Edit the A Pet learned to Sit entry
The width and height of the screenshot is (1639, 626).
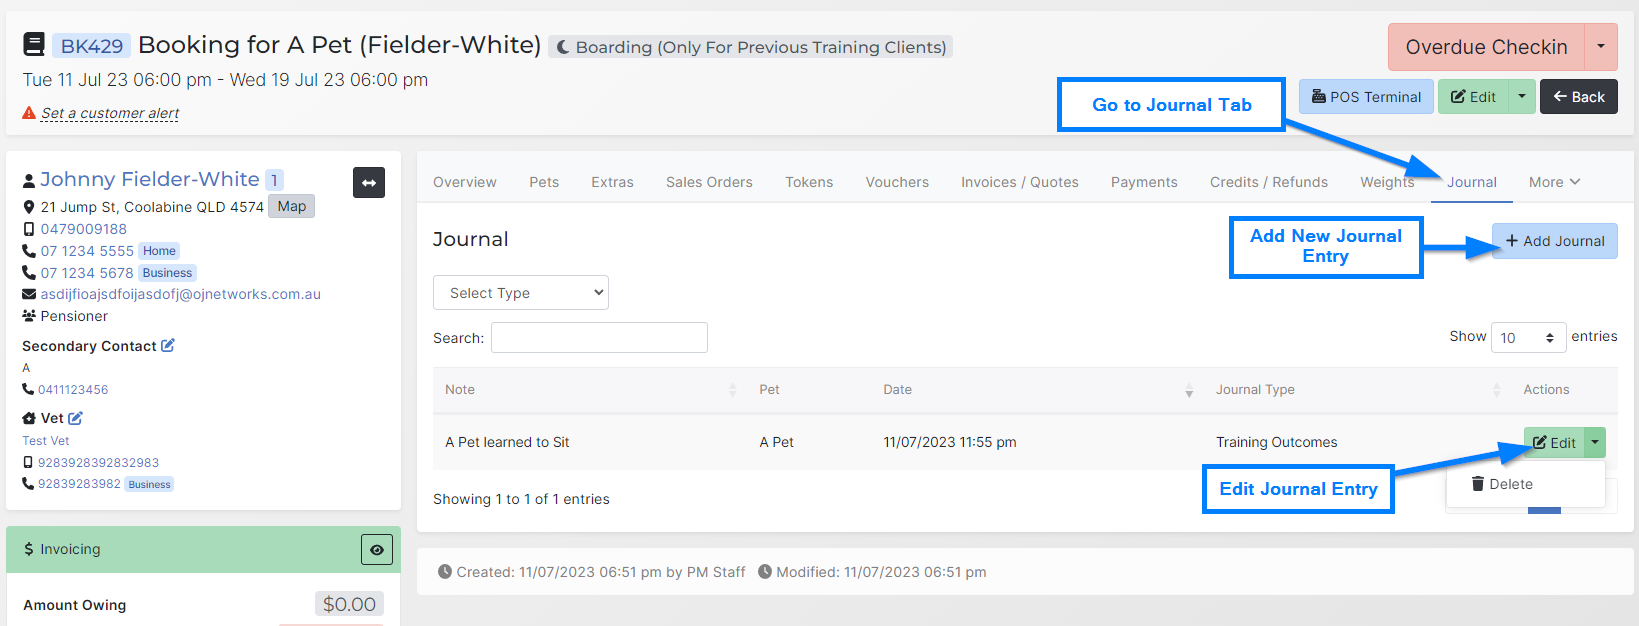[1554, 443]
